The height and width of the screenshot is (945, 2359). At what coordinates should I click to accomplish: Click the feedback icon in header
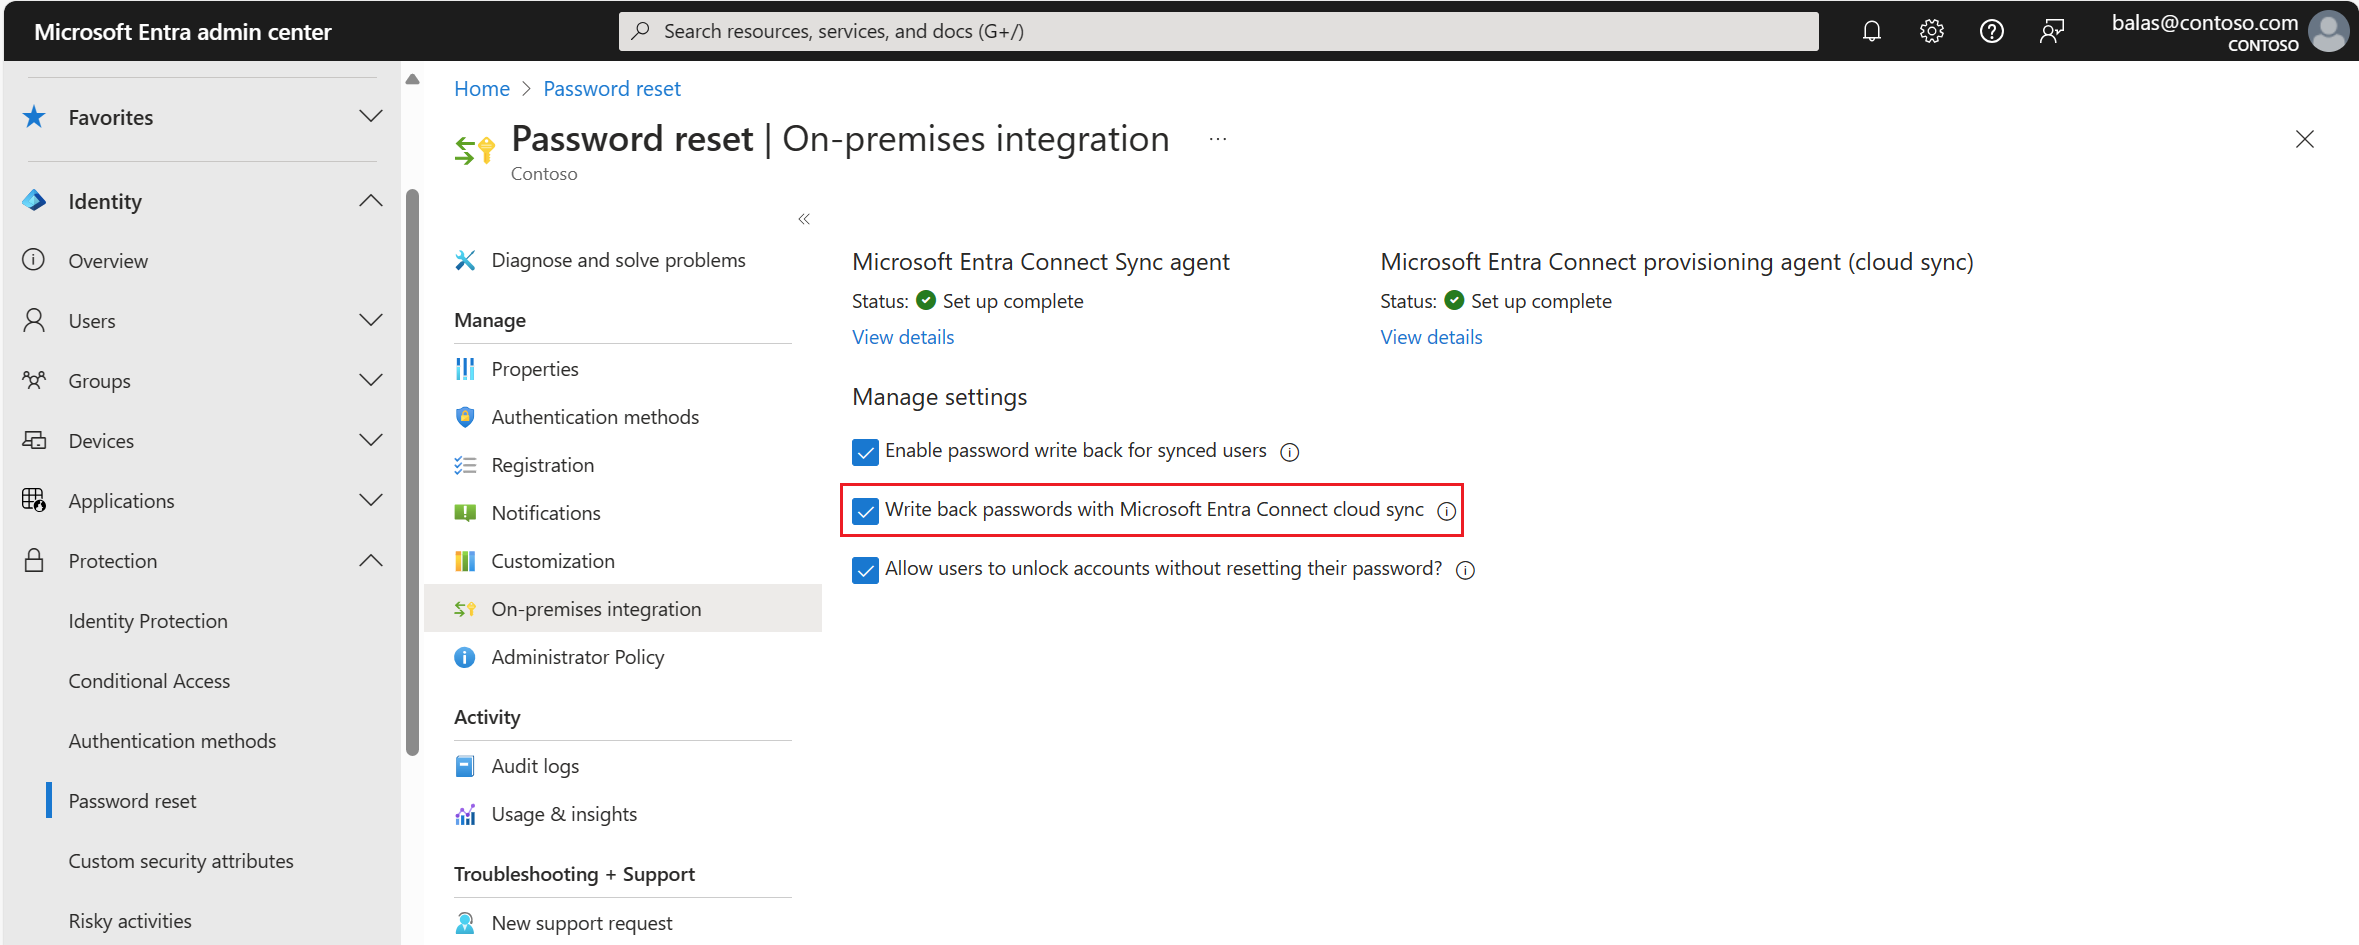(x=2051, y=32)
